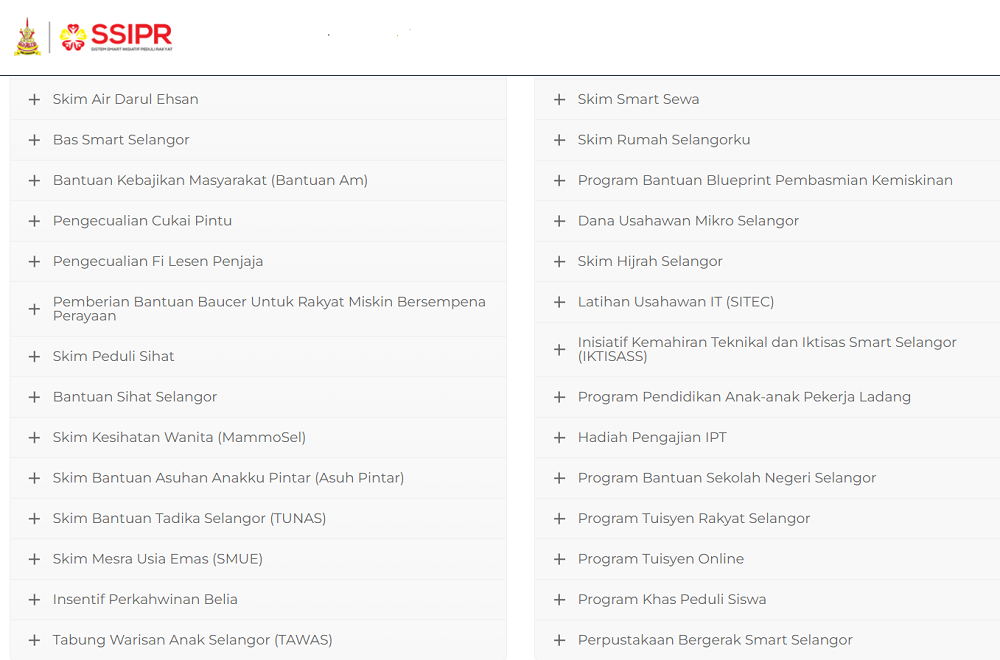Image resolution: width=1000 pixels, height=660 pixels.
Task: Open 'Program Pendidikan Anak-anak Pekerja Ladang' text
Action: coord(744,397)
